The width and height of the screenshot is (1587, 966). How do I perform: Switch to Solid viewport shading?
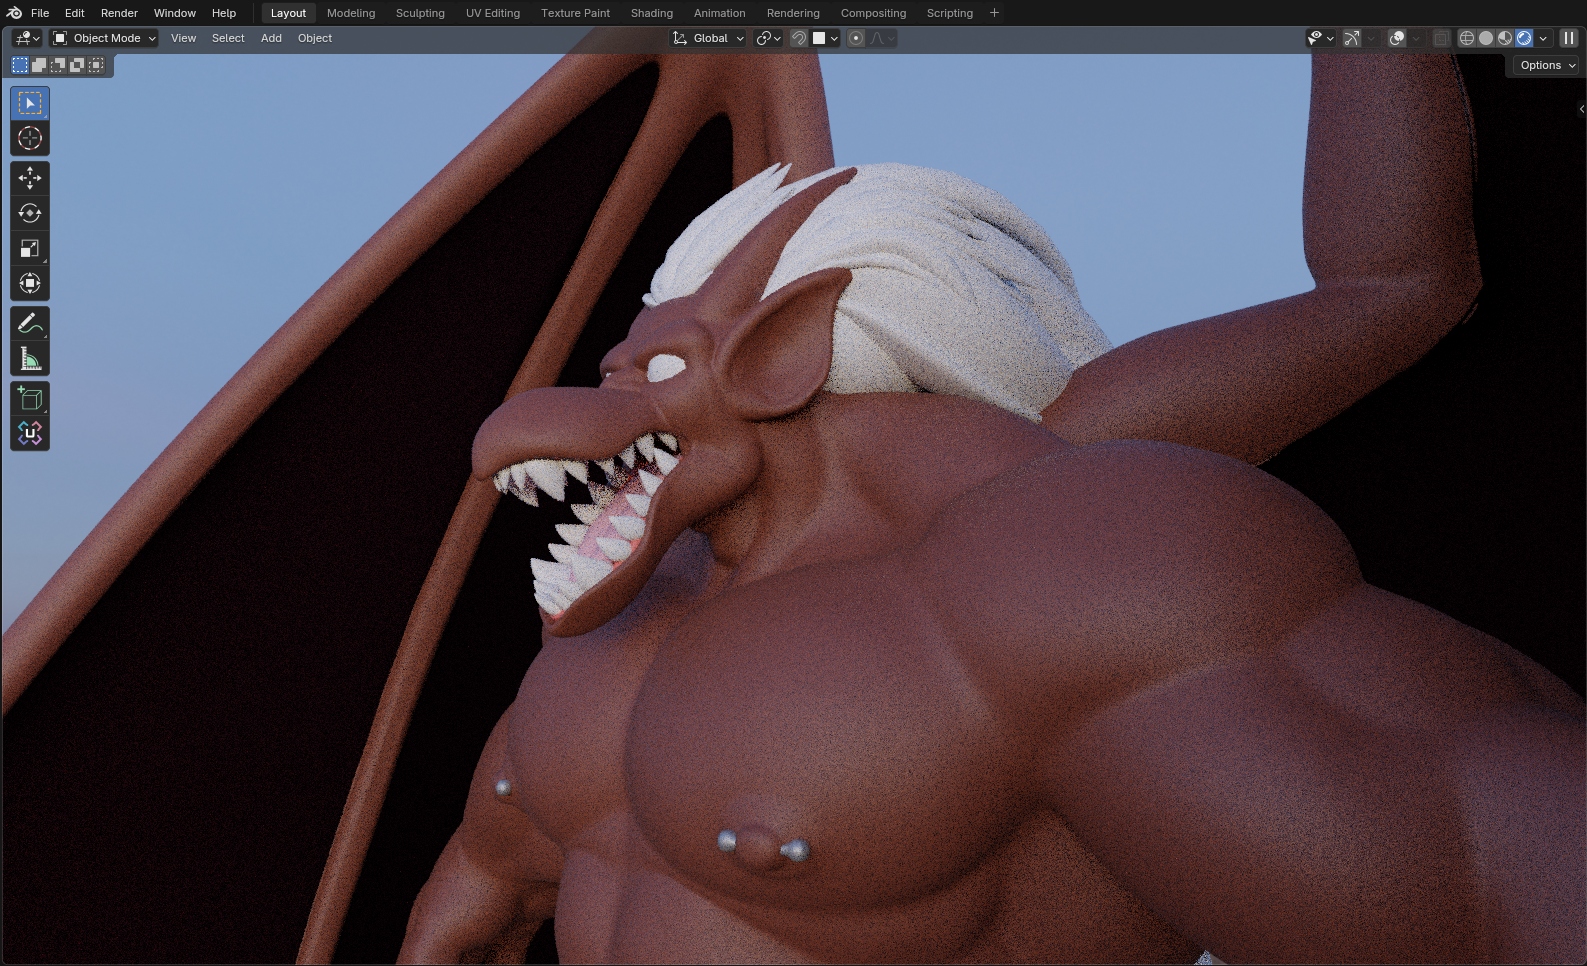tap(1486, 38)
